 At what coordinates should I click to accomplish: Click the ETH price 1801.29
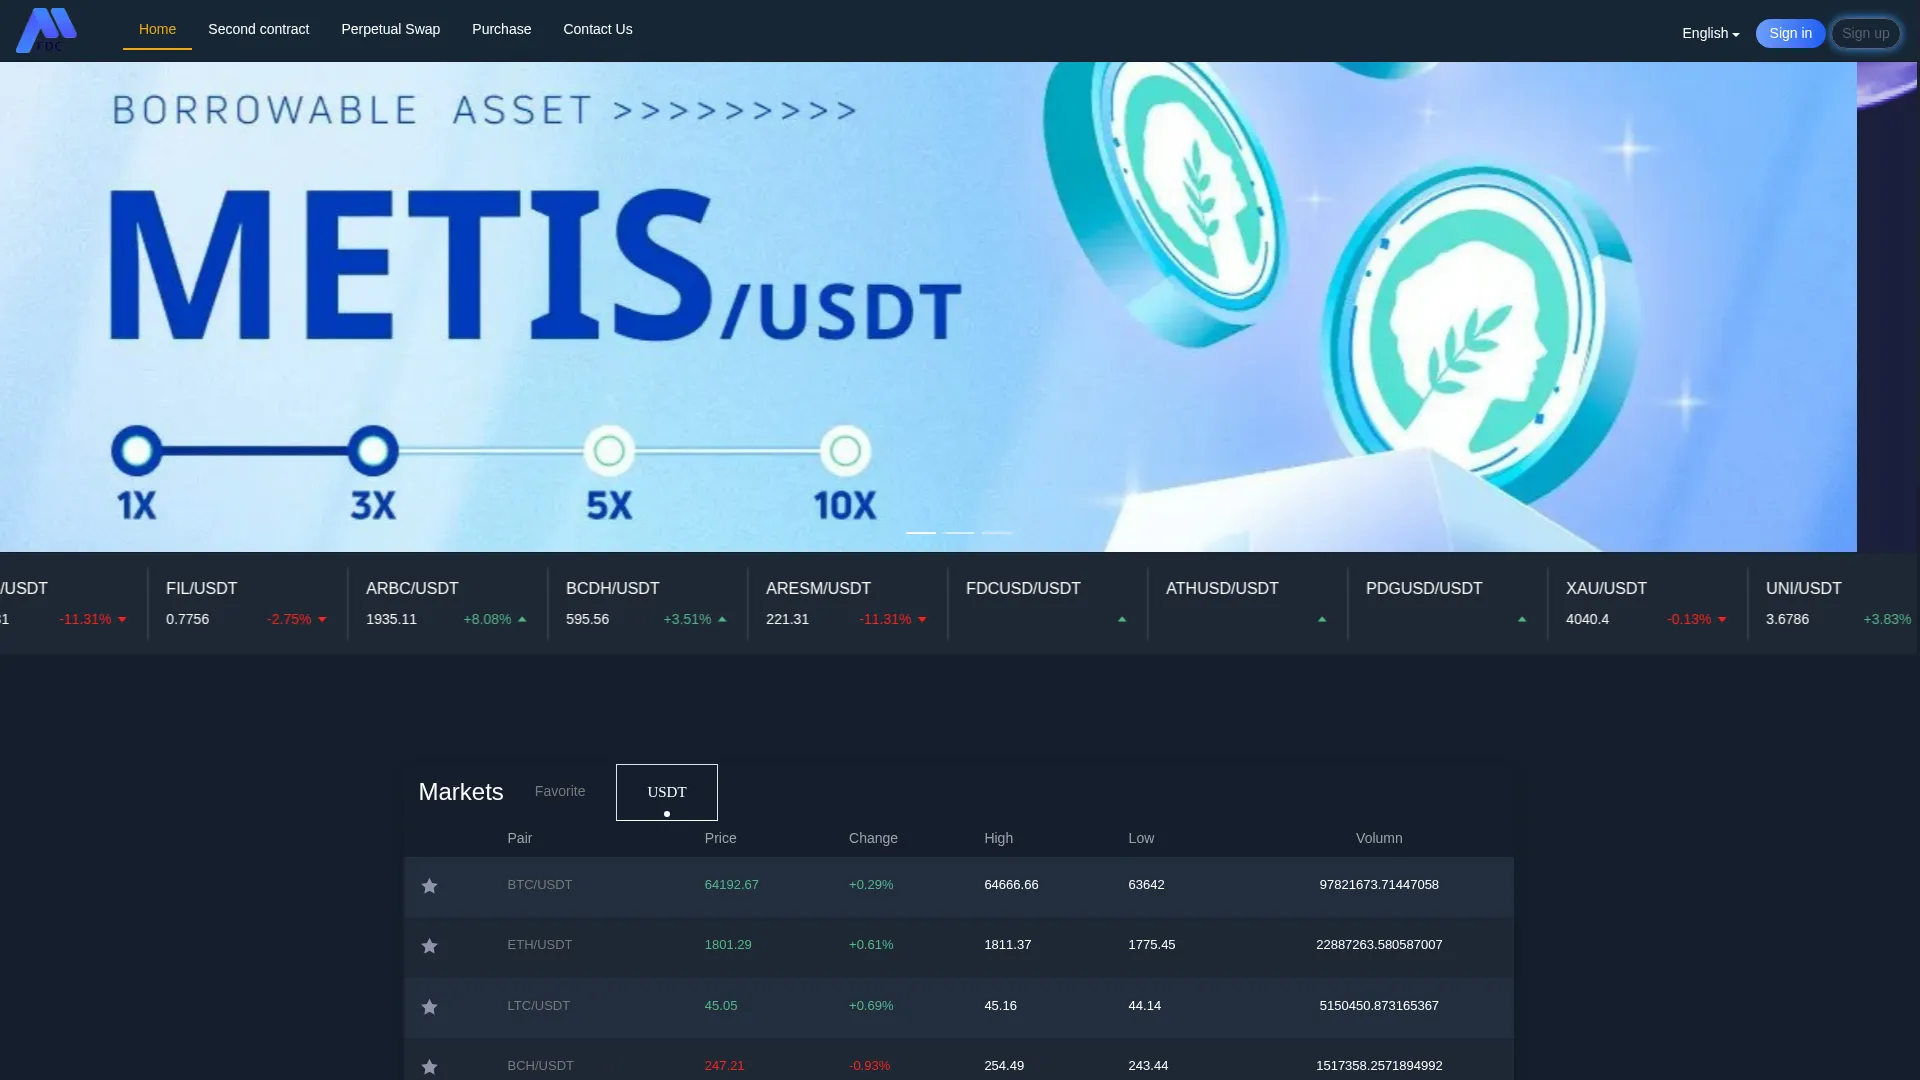click(728, 945)
